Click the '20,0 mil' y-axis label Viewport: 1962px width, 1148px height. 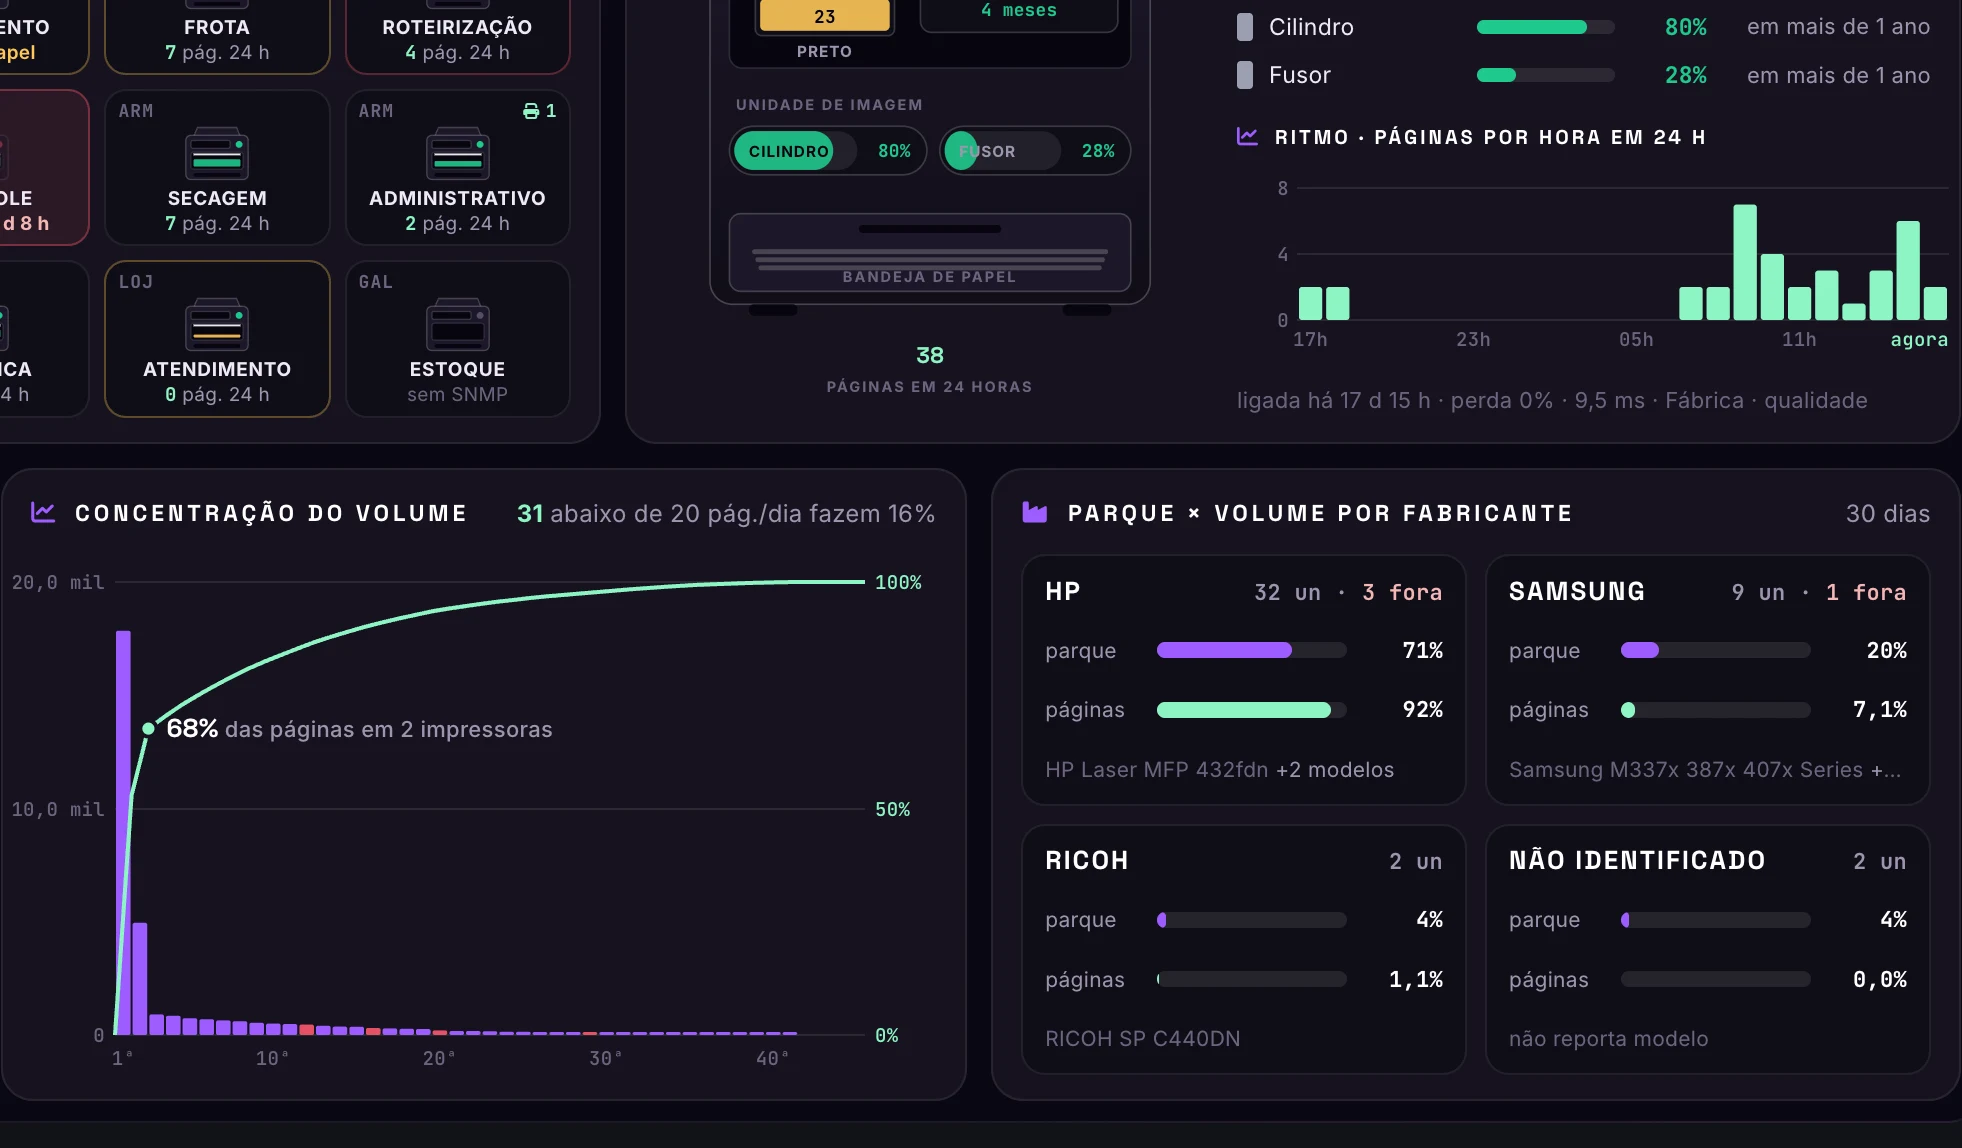click(58, 582)
